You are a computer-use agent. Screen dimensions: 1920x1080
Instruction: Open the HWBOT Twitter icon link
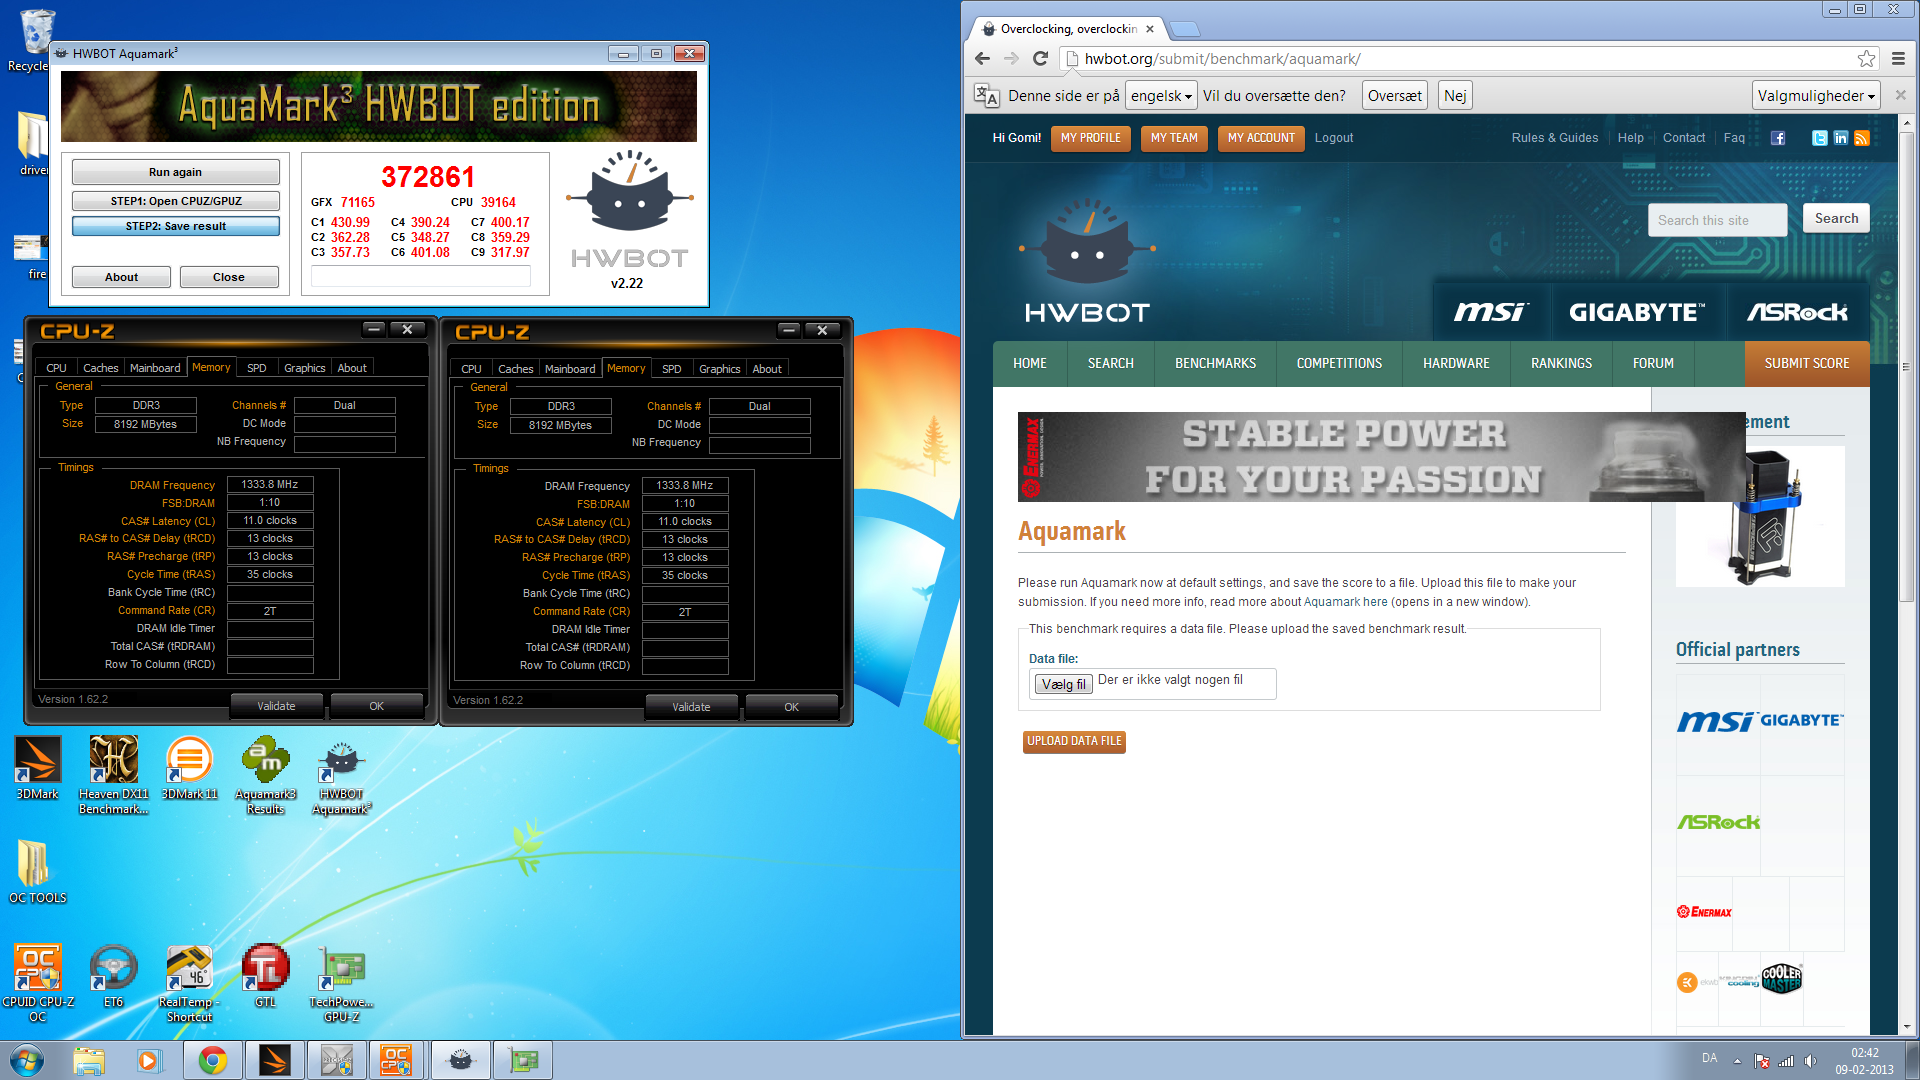click(x=1819, y=138)
